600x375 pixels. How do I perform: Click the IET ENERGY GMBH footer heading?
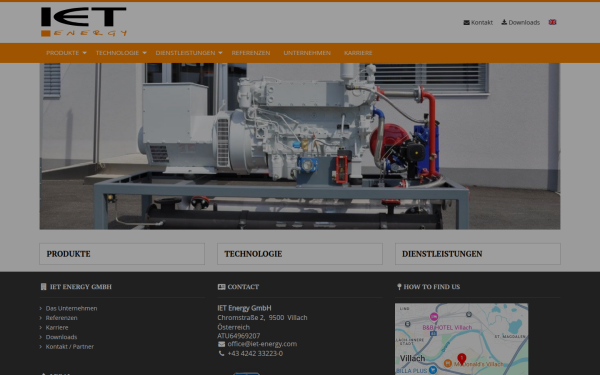[x=80, y=287]
